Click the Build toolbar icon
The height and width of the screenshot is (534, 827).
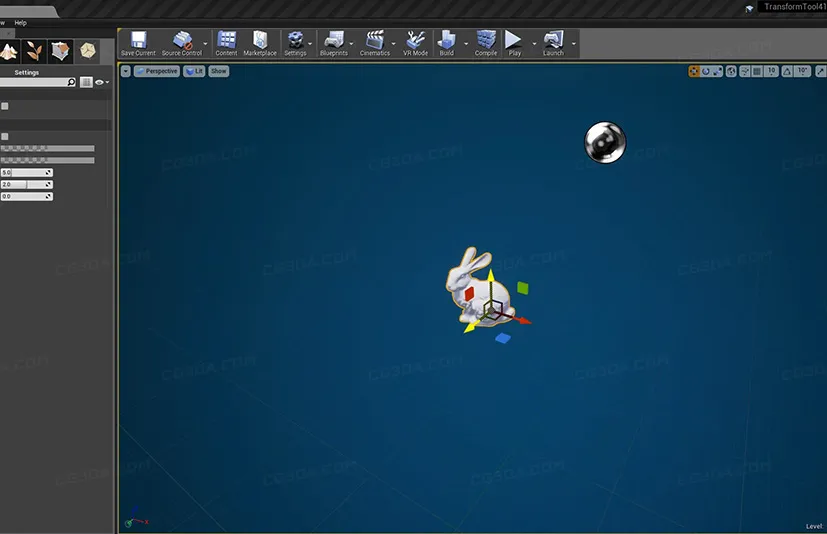(x=447, y=43)
